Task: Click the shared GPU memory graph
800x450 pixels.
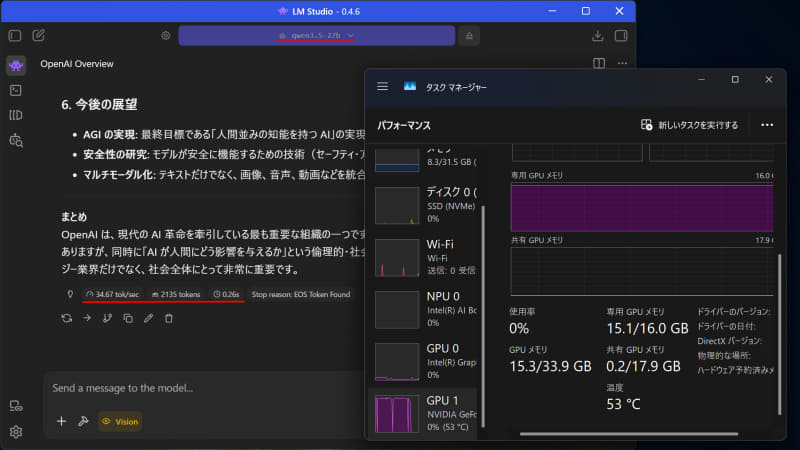Action: click(642, 272)
